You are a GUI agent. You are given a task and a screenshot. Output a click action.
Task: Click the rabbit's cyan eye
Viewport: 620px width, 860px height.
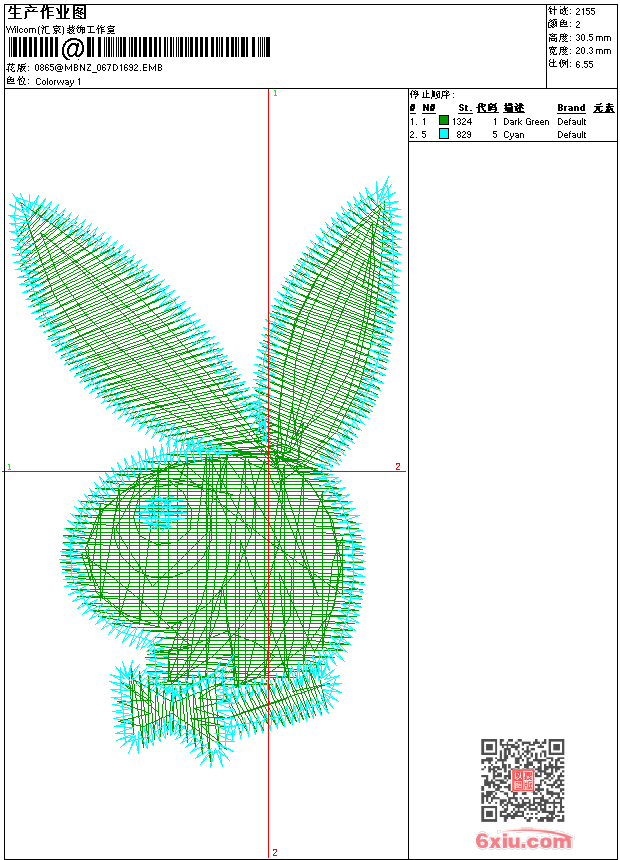(160, 512)
